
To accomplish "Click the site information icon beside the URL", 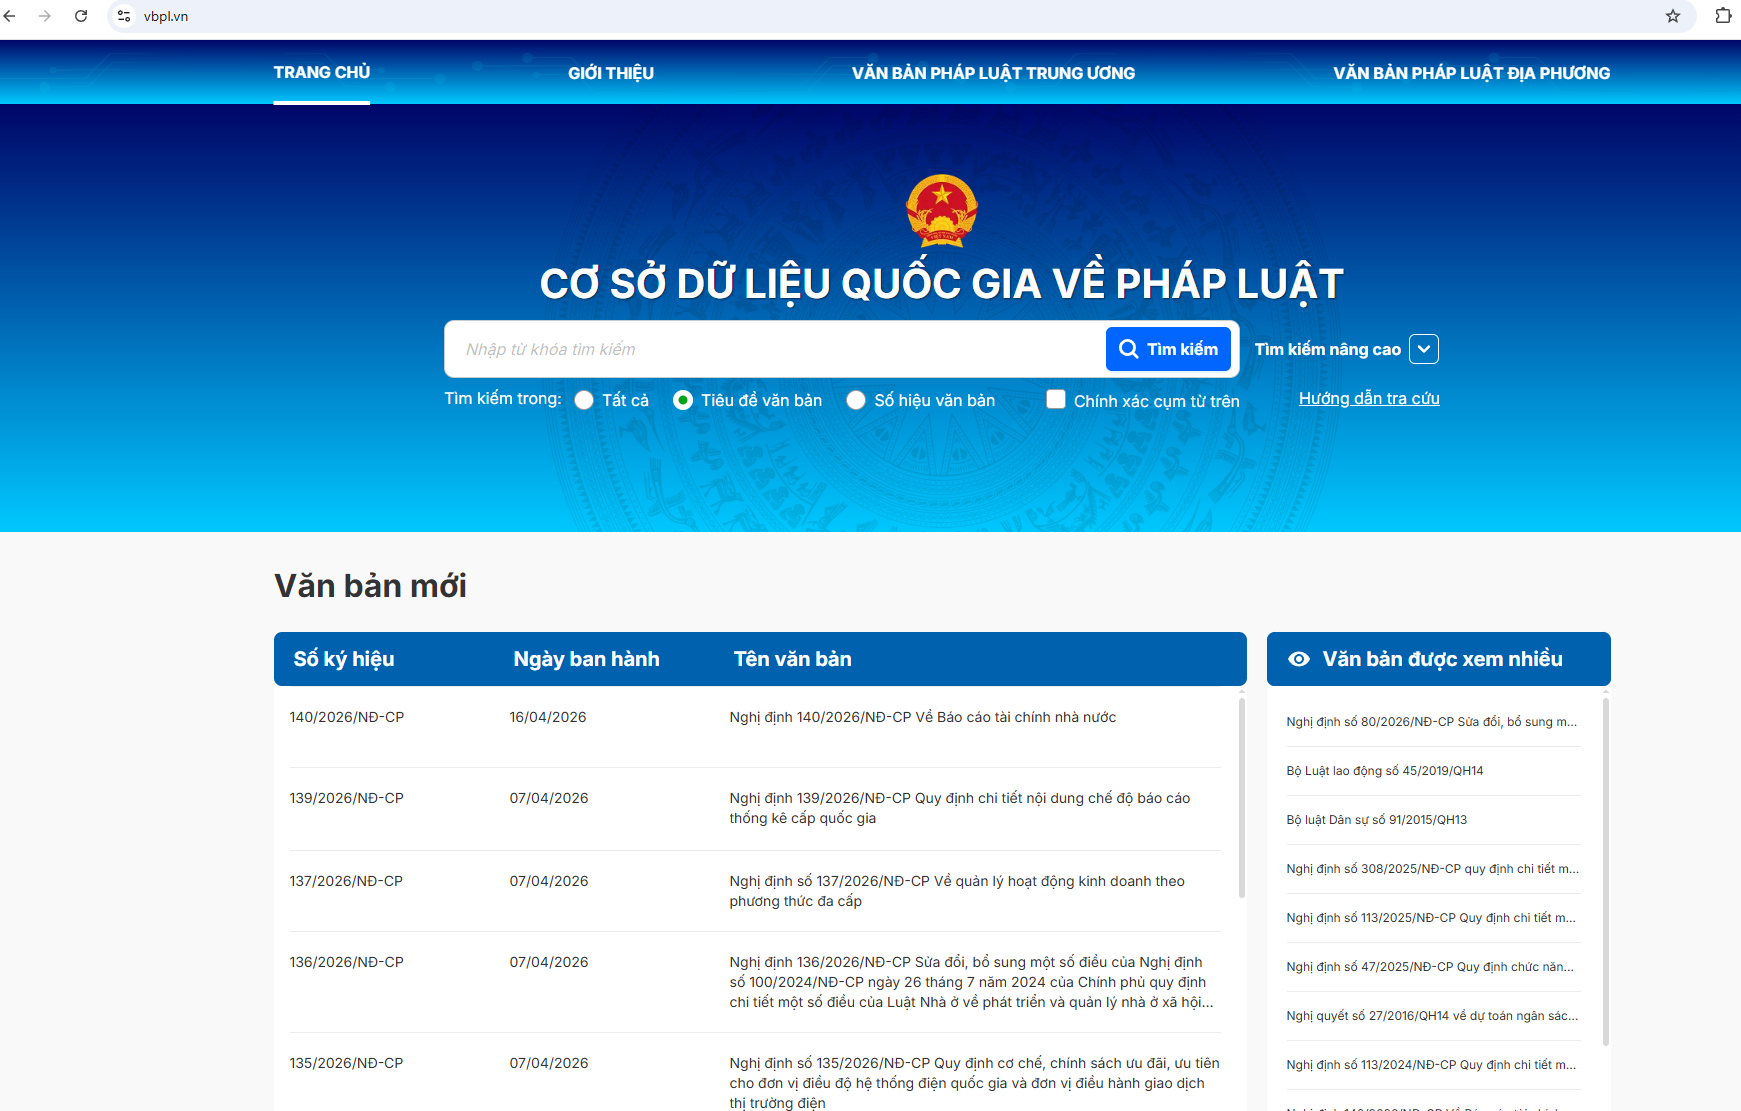I will [124, 16].
